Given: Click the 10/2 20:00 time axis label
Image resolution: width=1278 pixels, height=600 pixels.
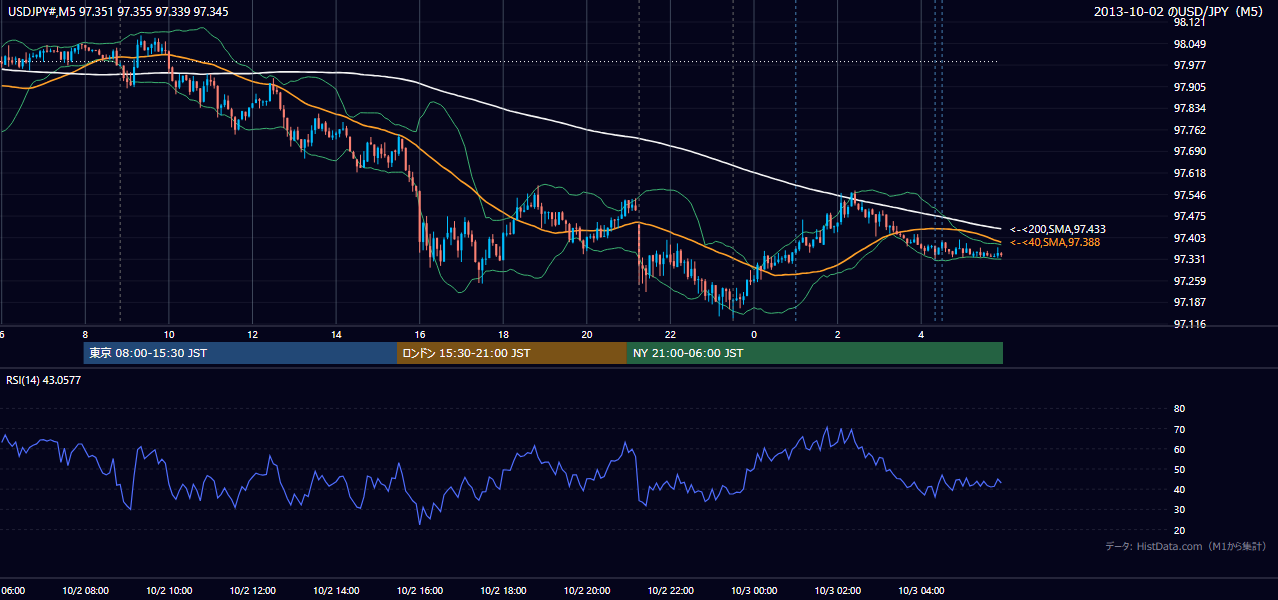Looking at the screenshot, I should coord(587,590).
